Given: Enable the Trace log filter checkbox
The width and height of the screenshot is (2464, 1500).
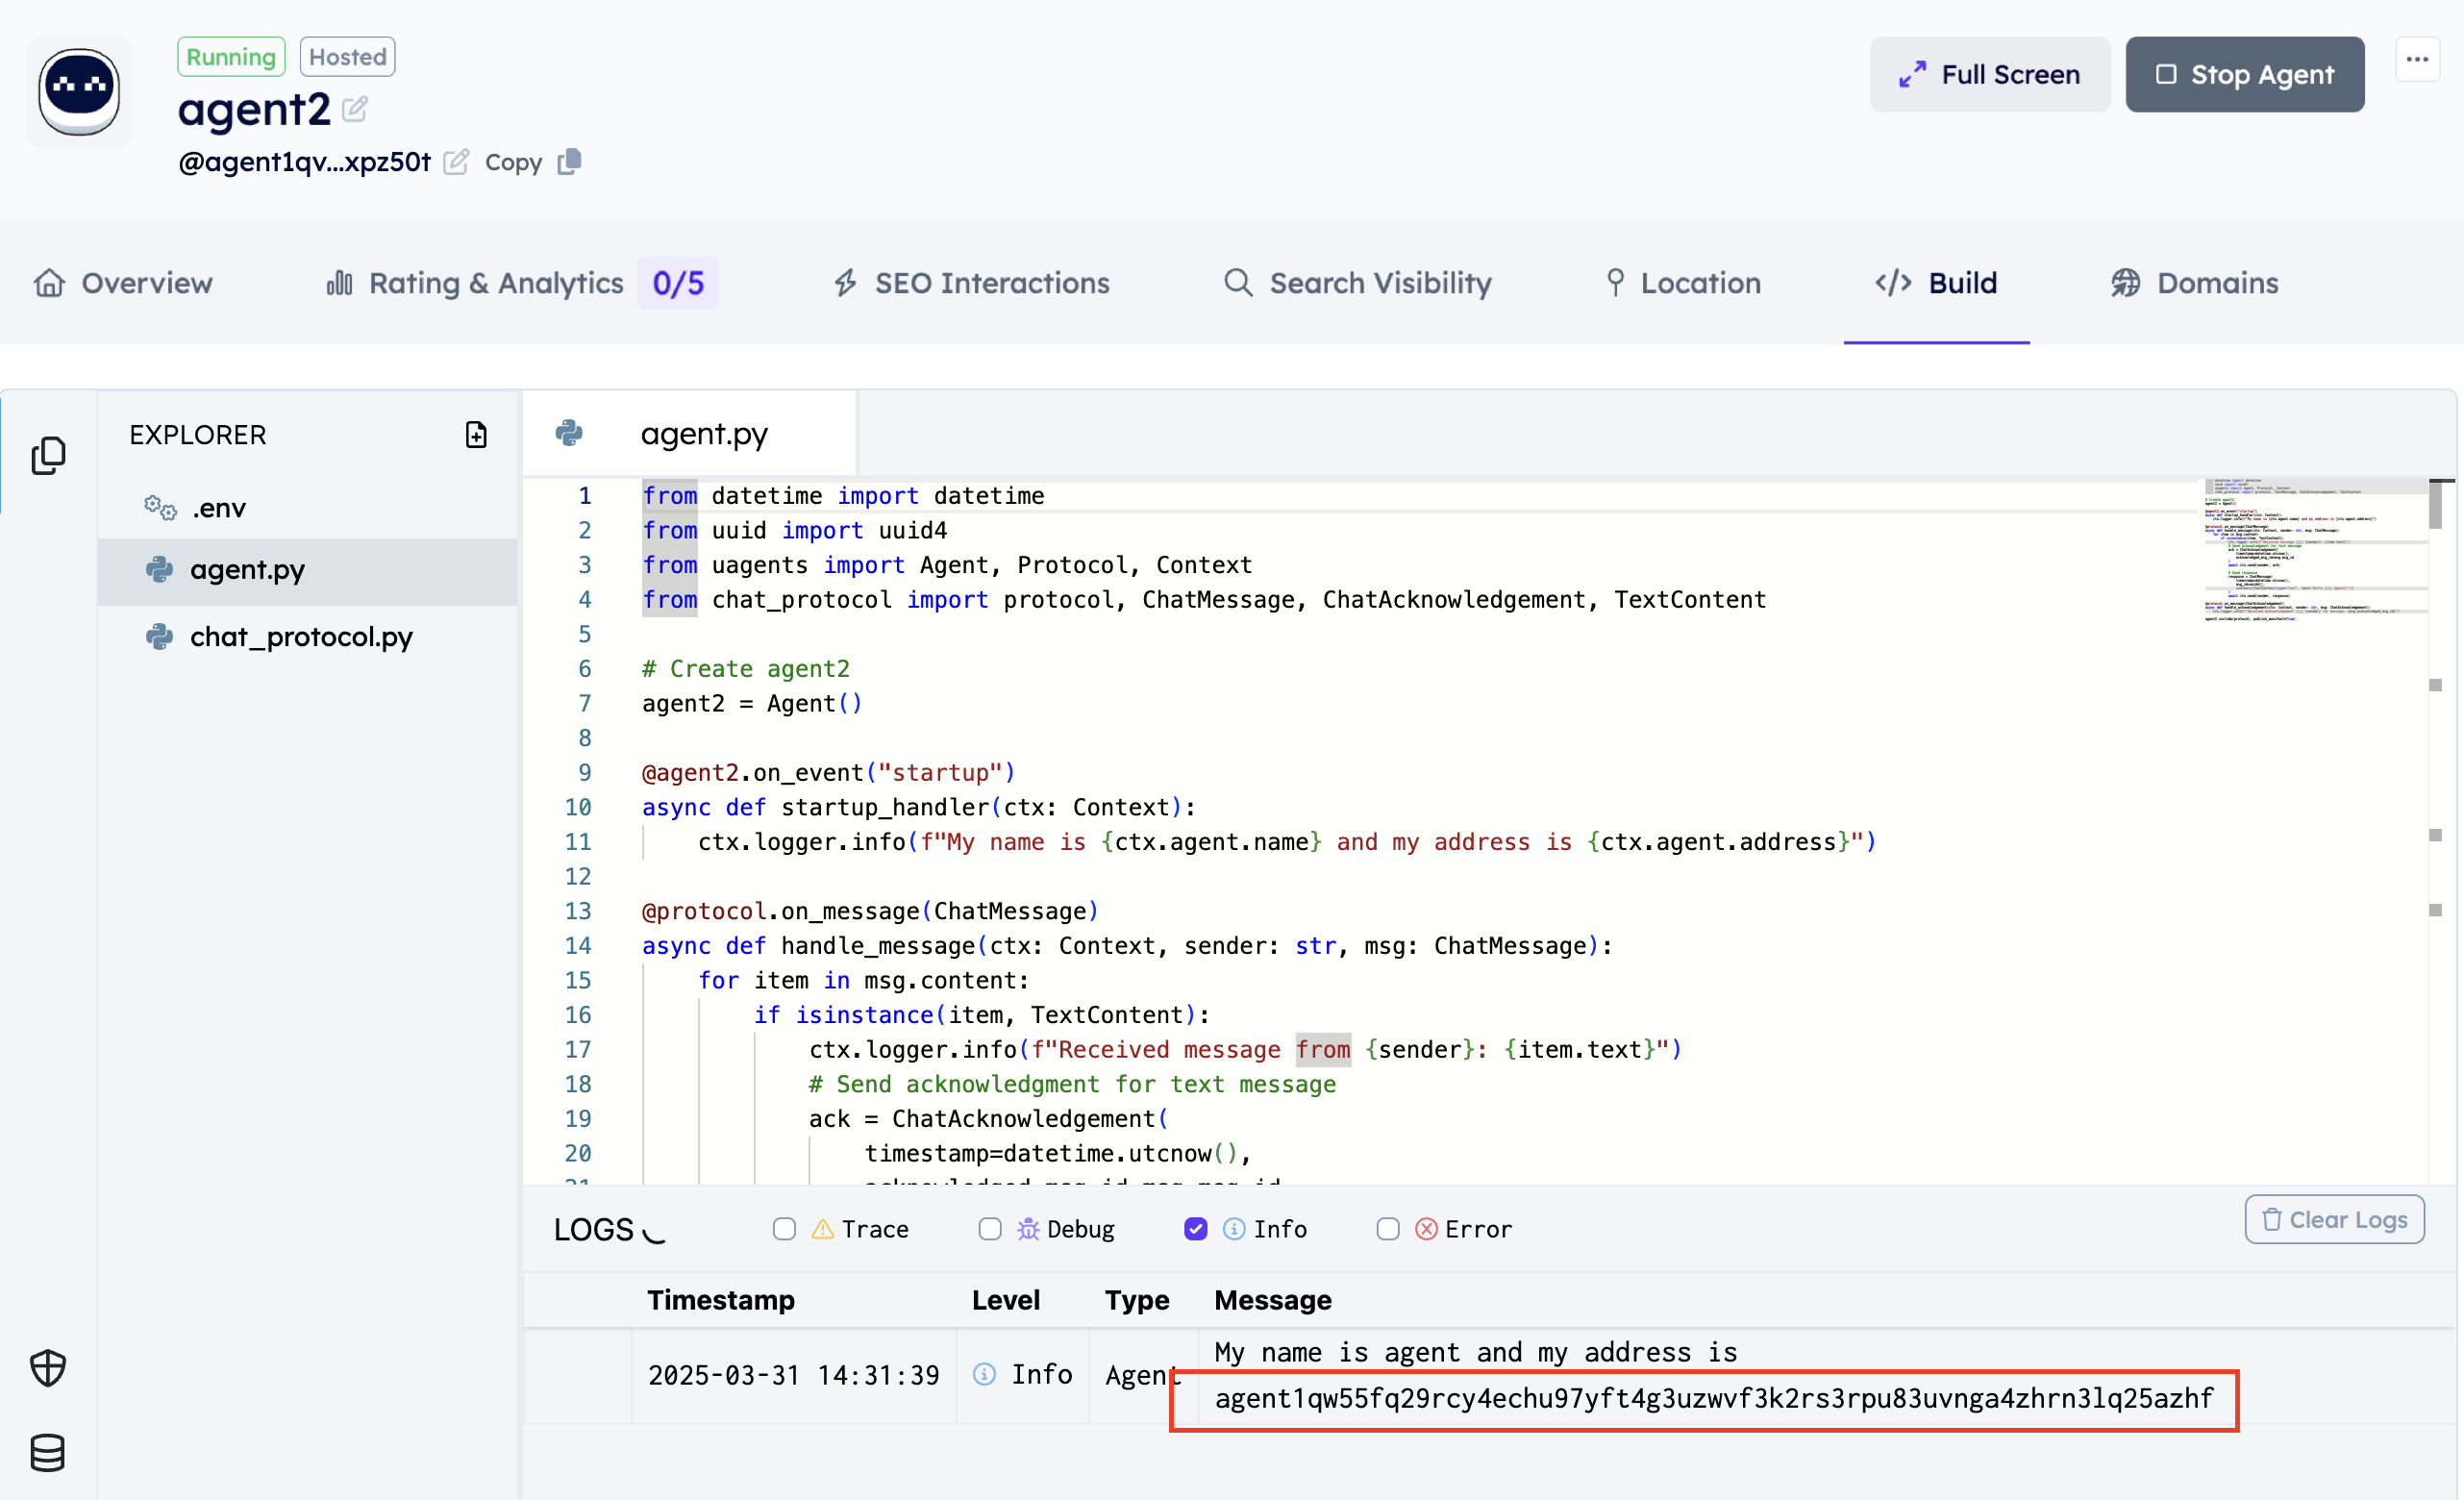Looking at the screenshot, I should click(x=784, y=1229).
